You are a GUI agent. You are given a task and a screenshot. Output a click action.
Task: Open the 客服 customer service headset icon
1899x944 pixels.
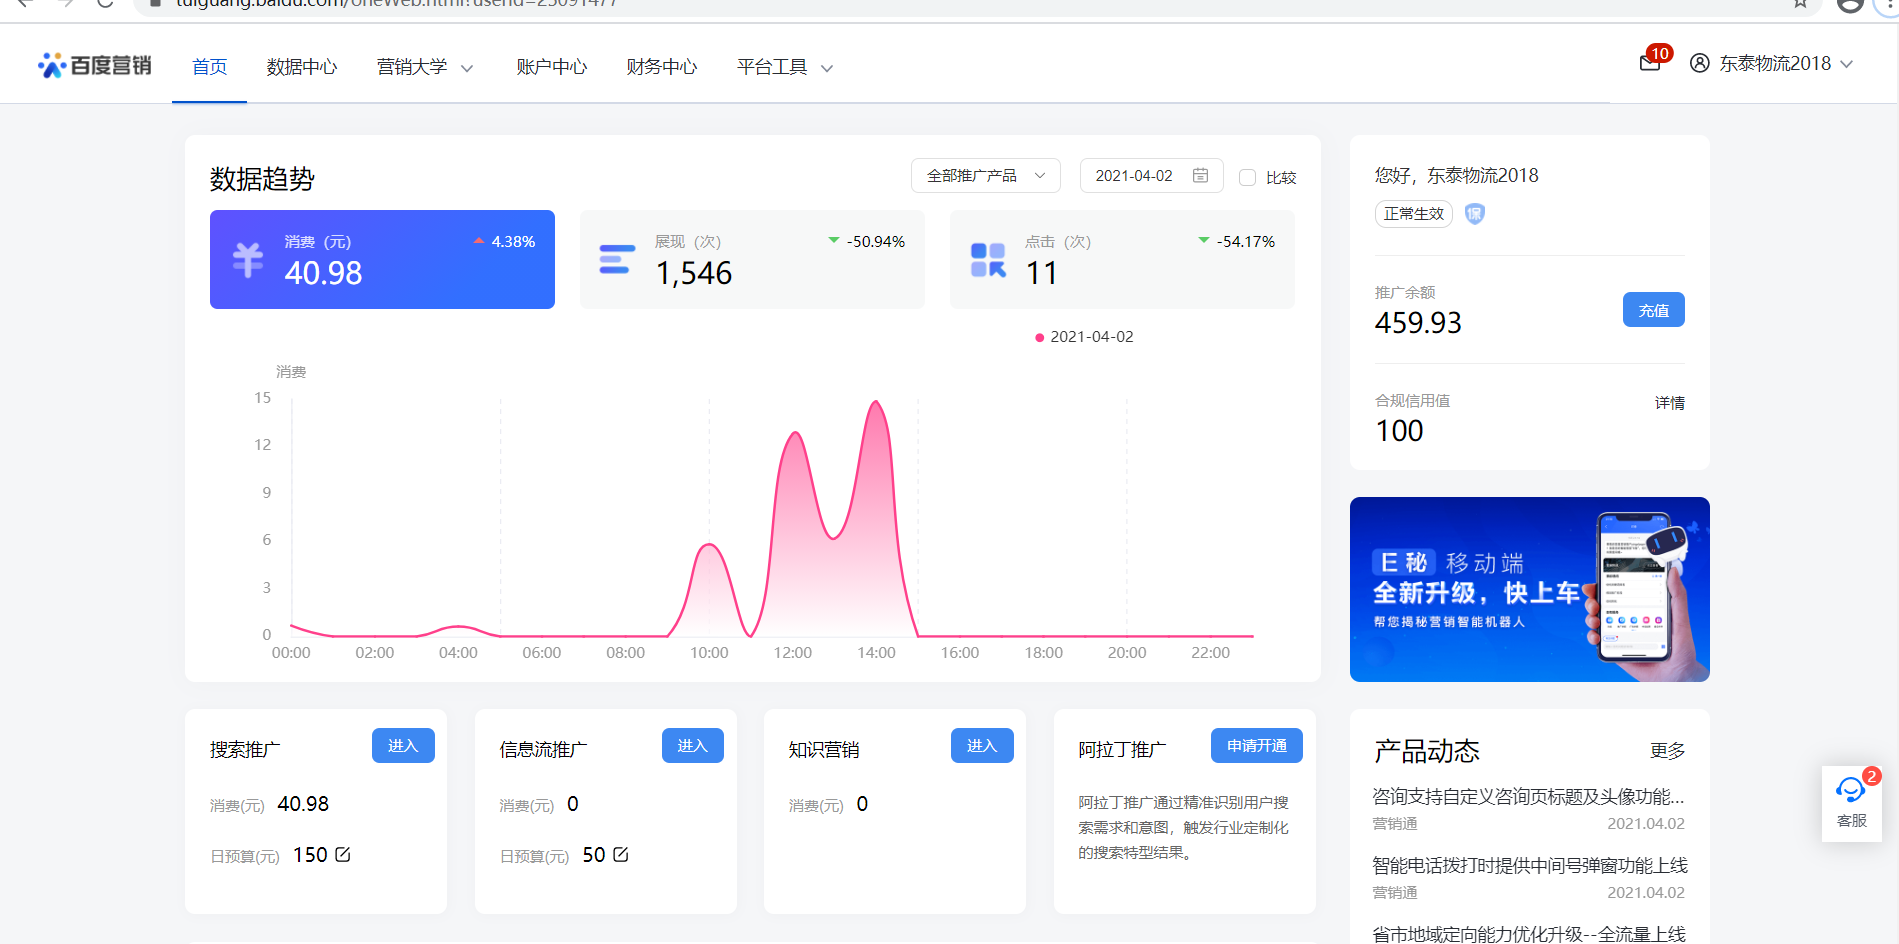click(1851, 790)
